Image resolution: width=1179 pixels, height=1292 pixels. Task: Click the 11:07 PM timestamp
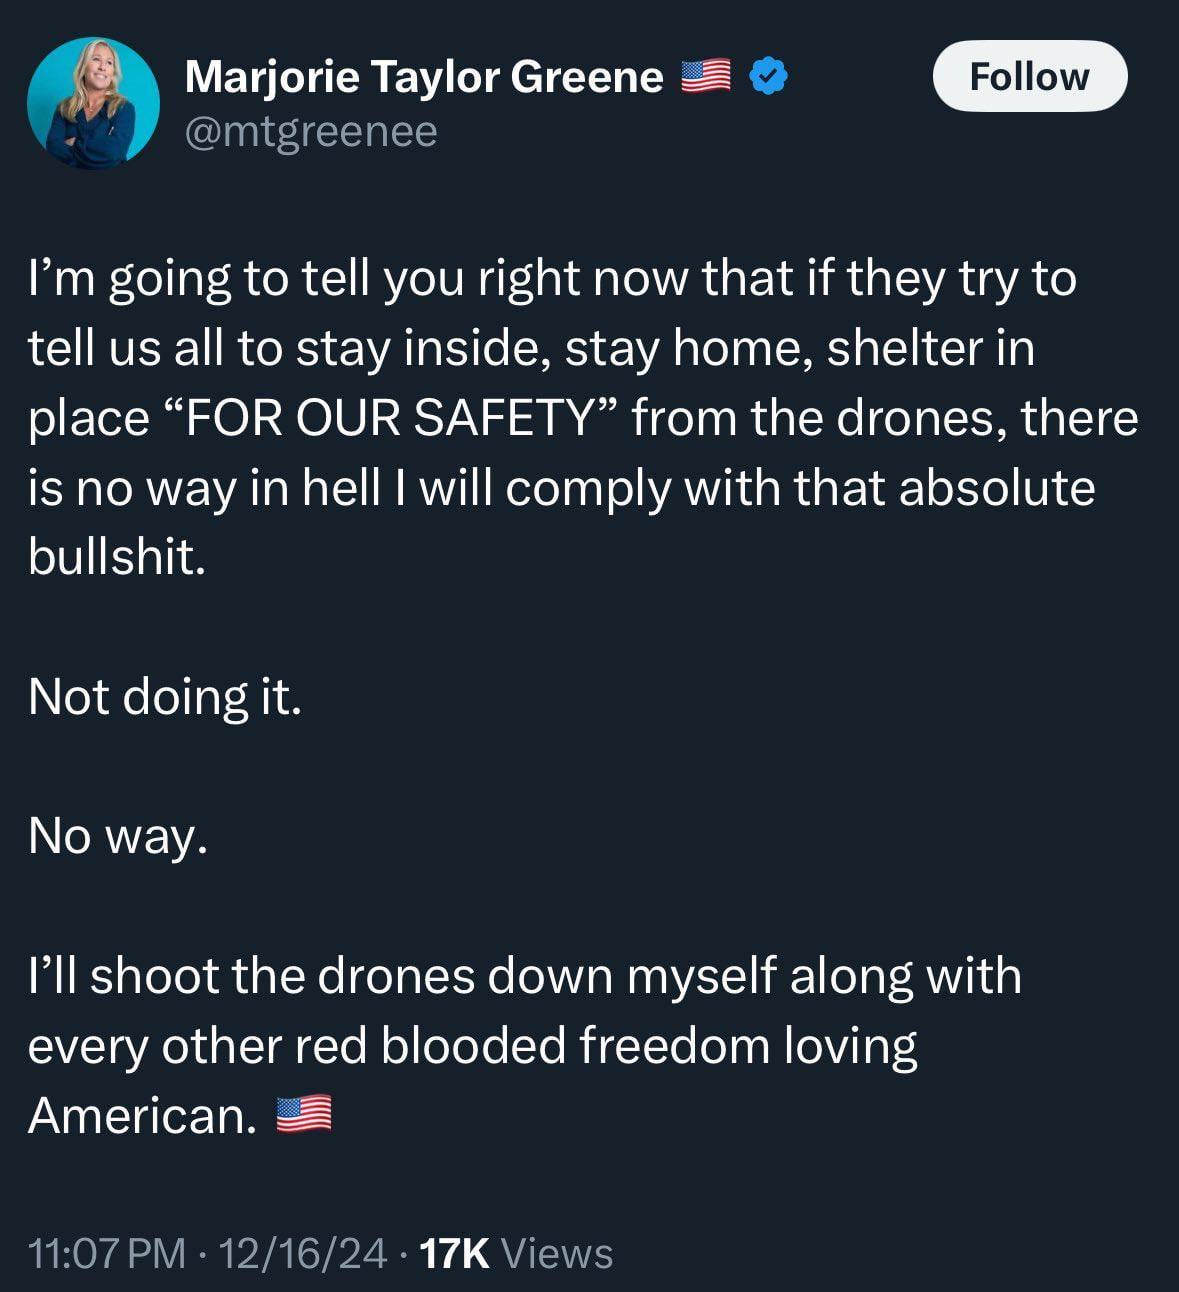click(107, 1253)
